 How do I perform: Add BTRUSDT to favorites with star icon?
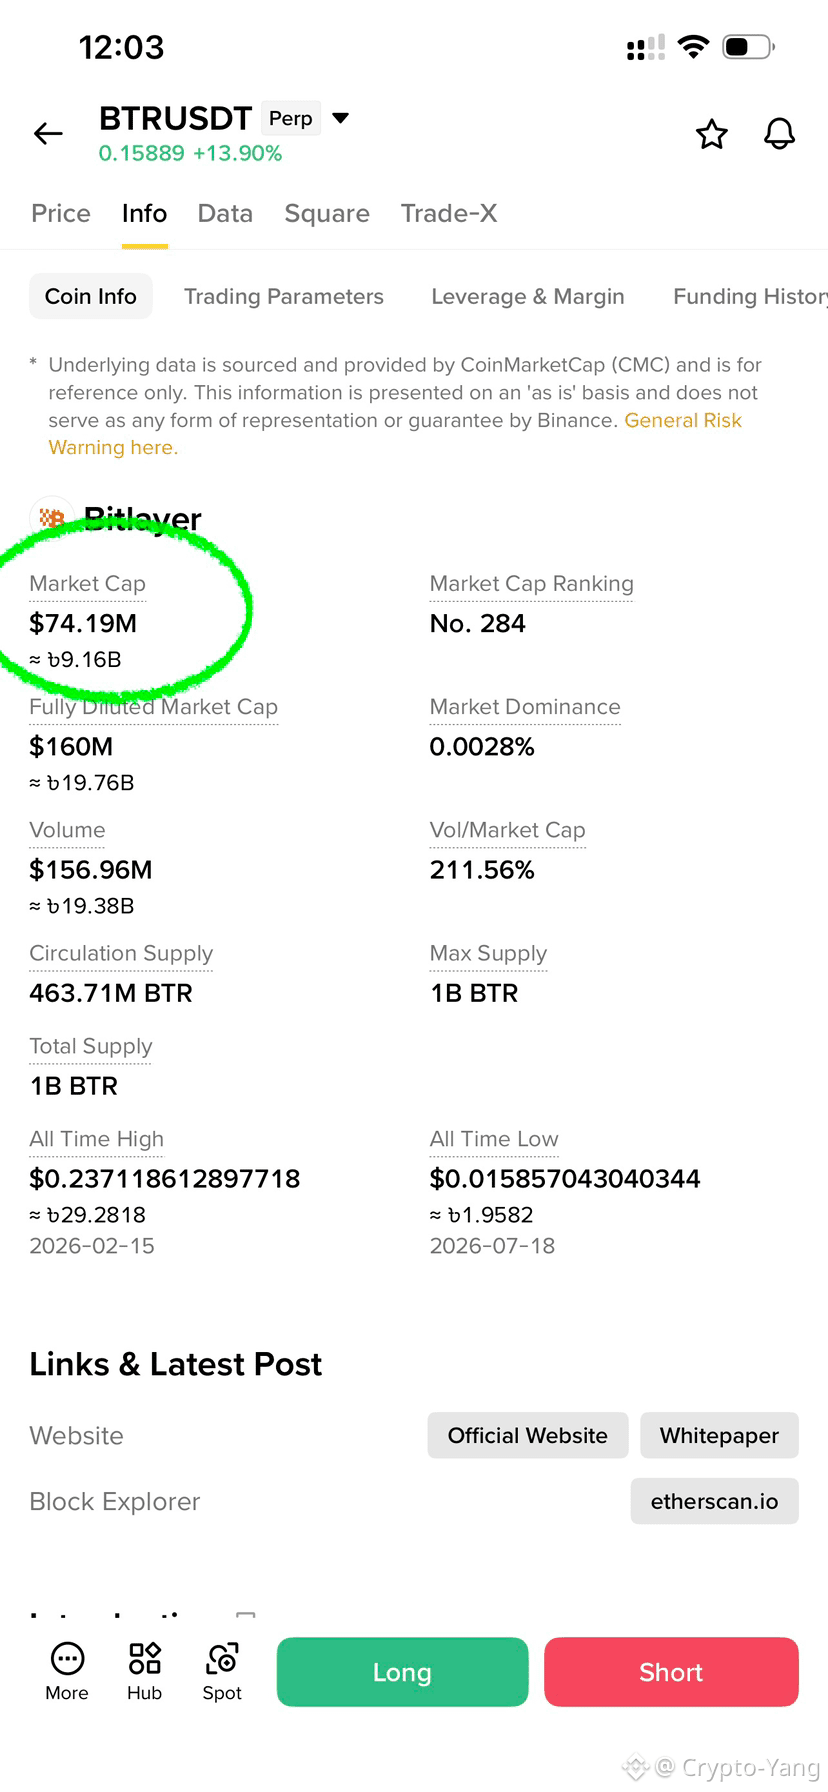pos(712,133)
